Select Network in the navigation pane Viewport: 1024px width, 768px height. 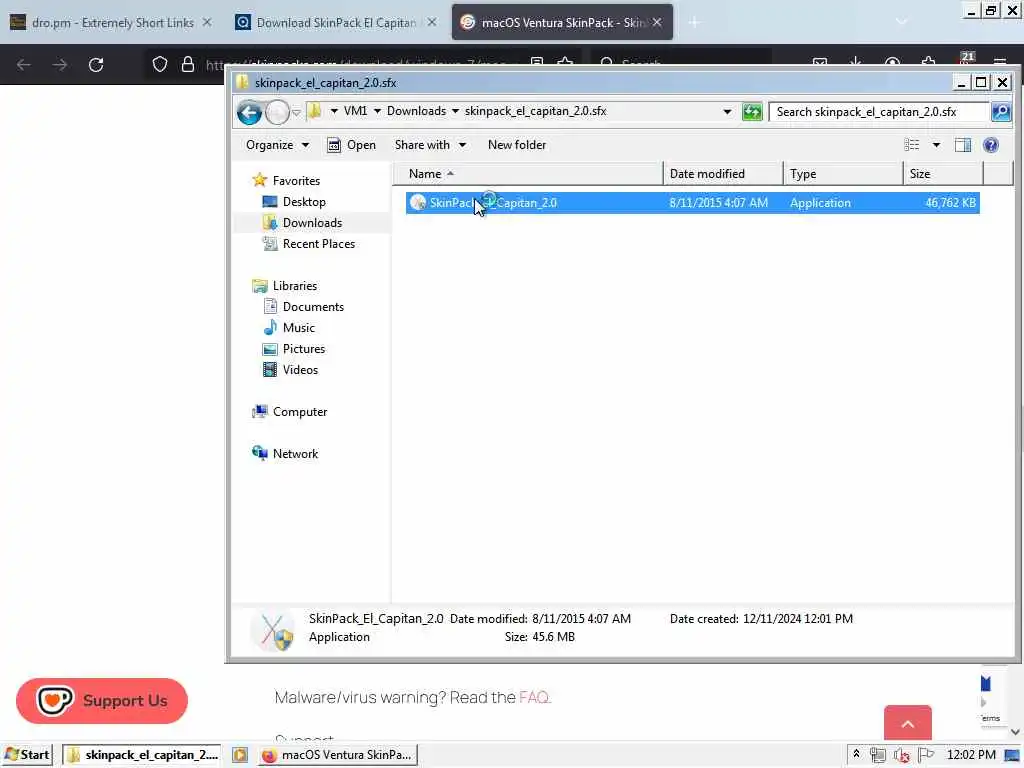[295, 454]
